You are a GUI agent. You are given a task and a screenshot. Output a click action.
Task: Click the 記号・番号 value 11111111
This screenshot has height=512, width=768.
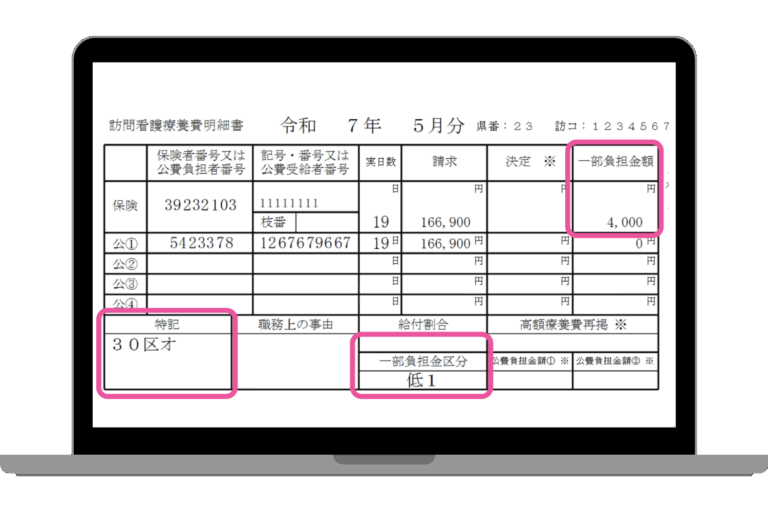click(289, 203)
